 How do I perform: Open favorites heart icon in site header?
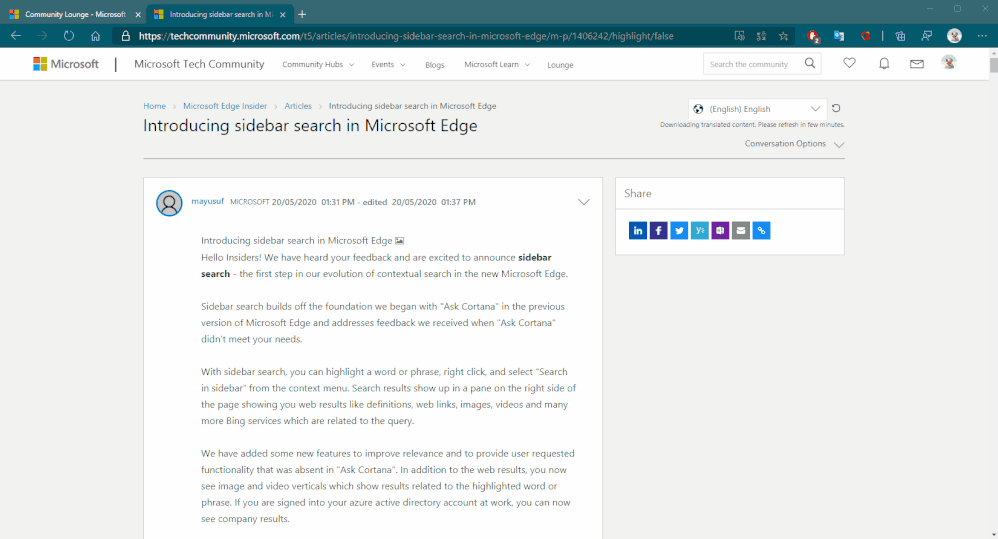[849, 63]
